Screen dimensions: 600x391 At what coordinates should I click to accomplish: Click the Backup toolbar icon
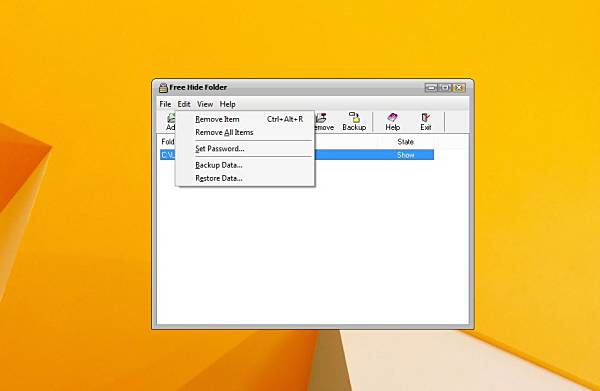tap(354, 122)
